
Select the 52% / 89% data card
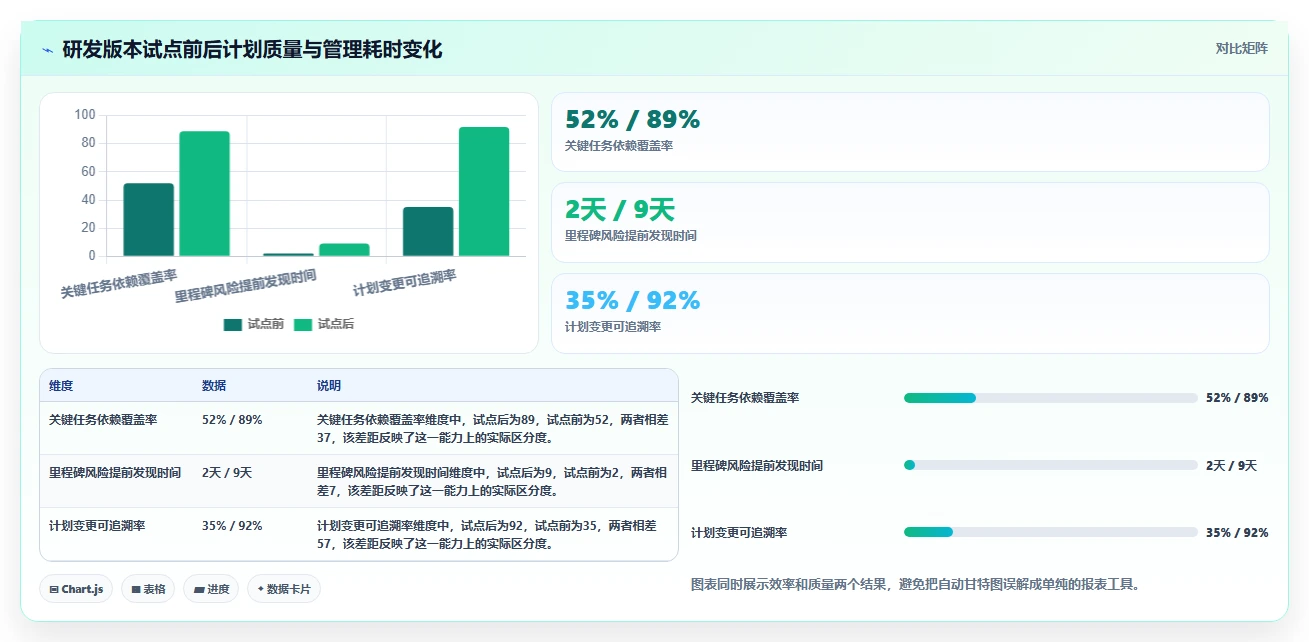pos(910,132)
